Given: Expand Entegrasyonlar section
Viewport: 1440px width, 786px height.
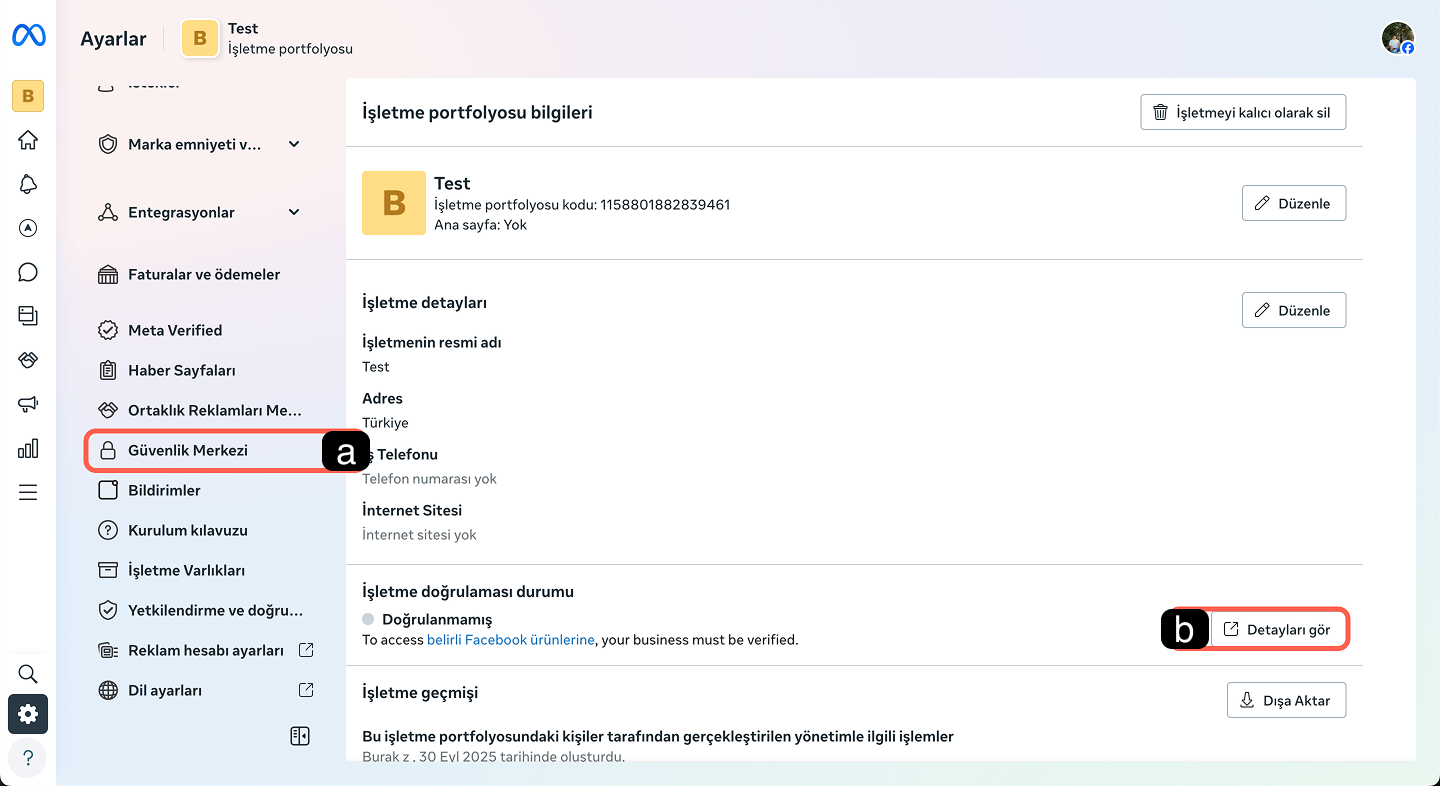Looking at the screenshot, I should (x=294, y=212).
